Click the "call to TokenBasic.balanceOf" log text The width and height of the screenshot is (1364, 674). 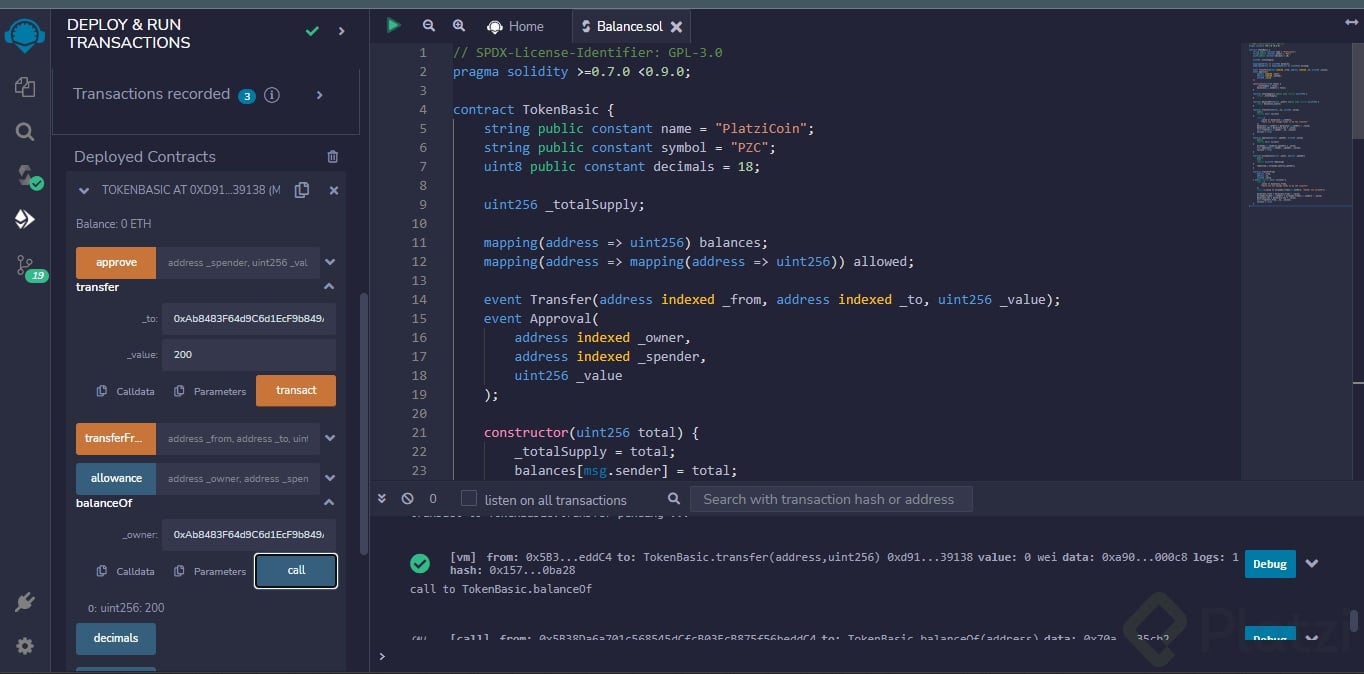click(x=501, y=589)
